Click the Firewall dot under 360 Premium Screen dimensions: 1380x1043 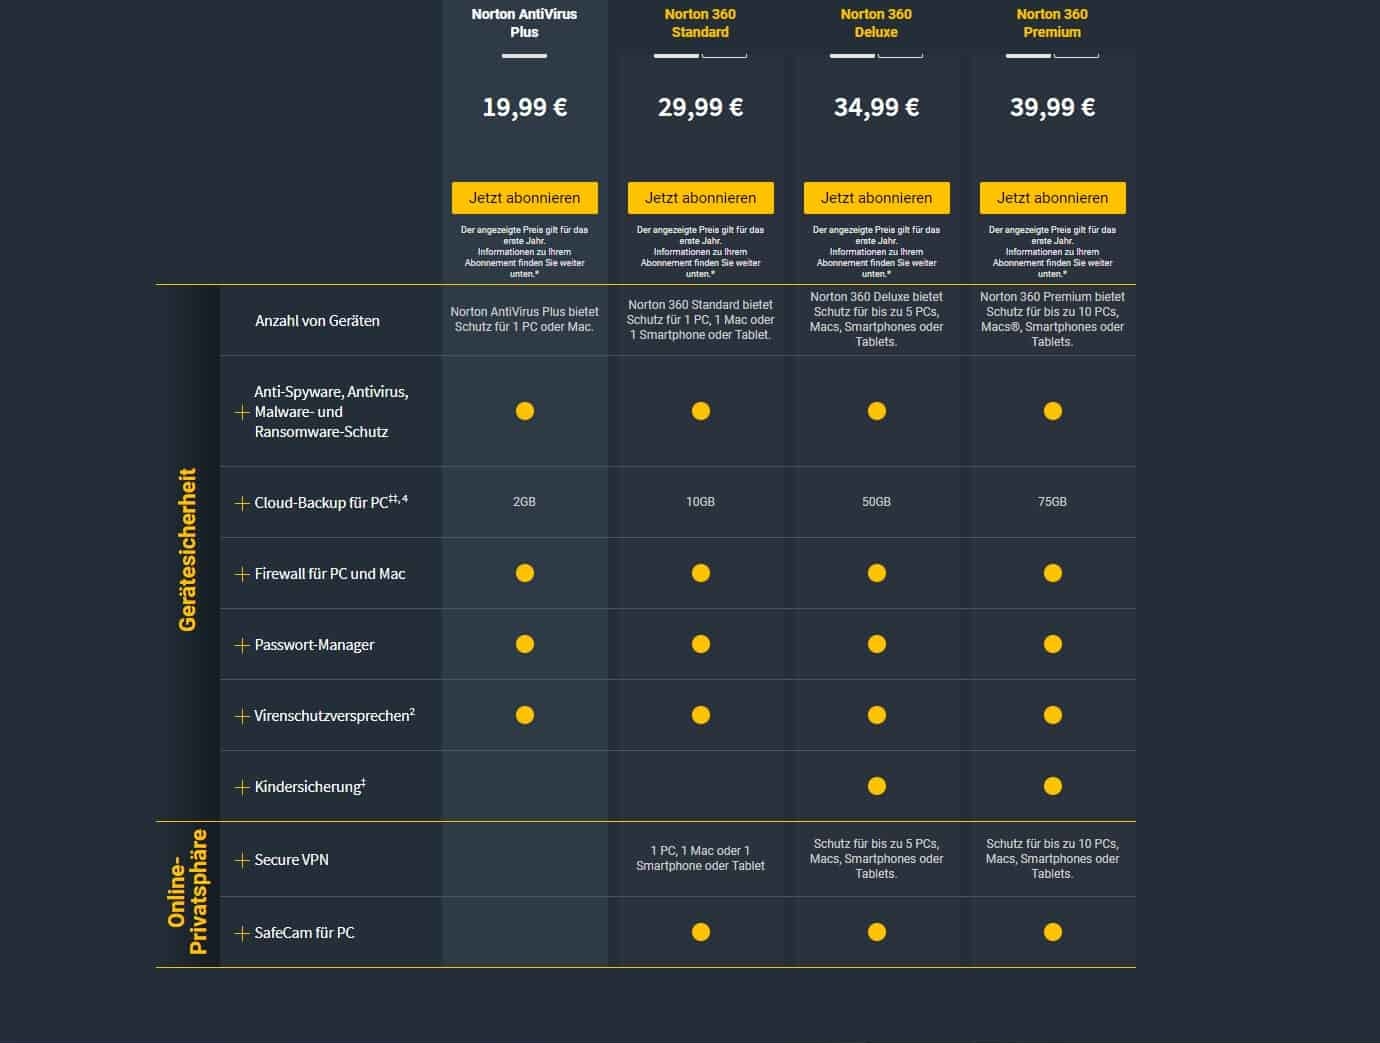(1052, 573)
